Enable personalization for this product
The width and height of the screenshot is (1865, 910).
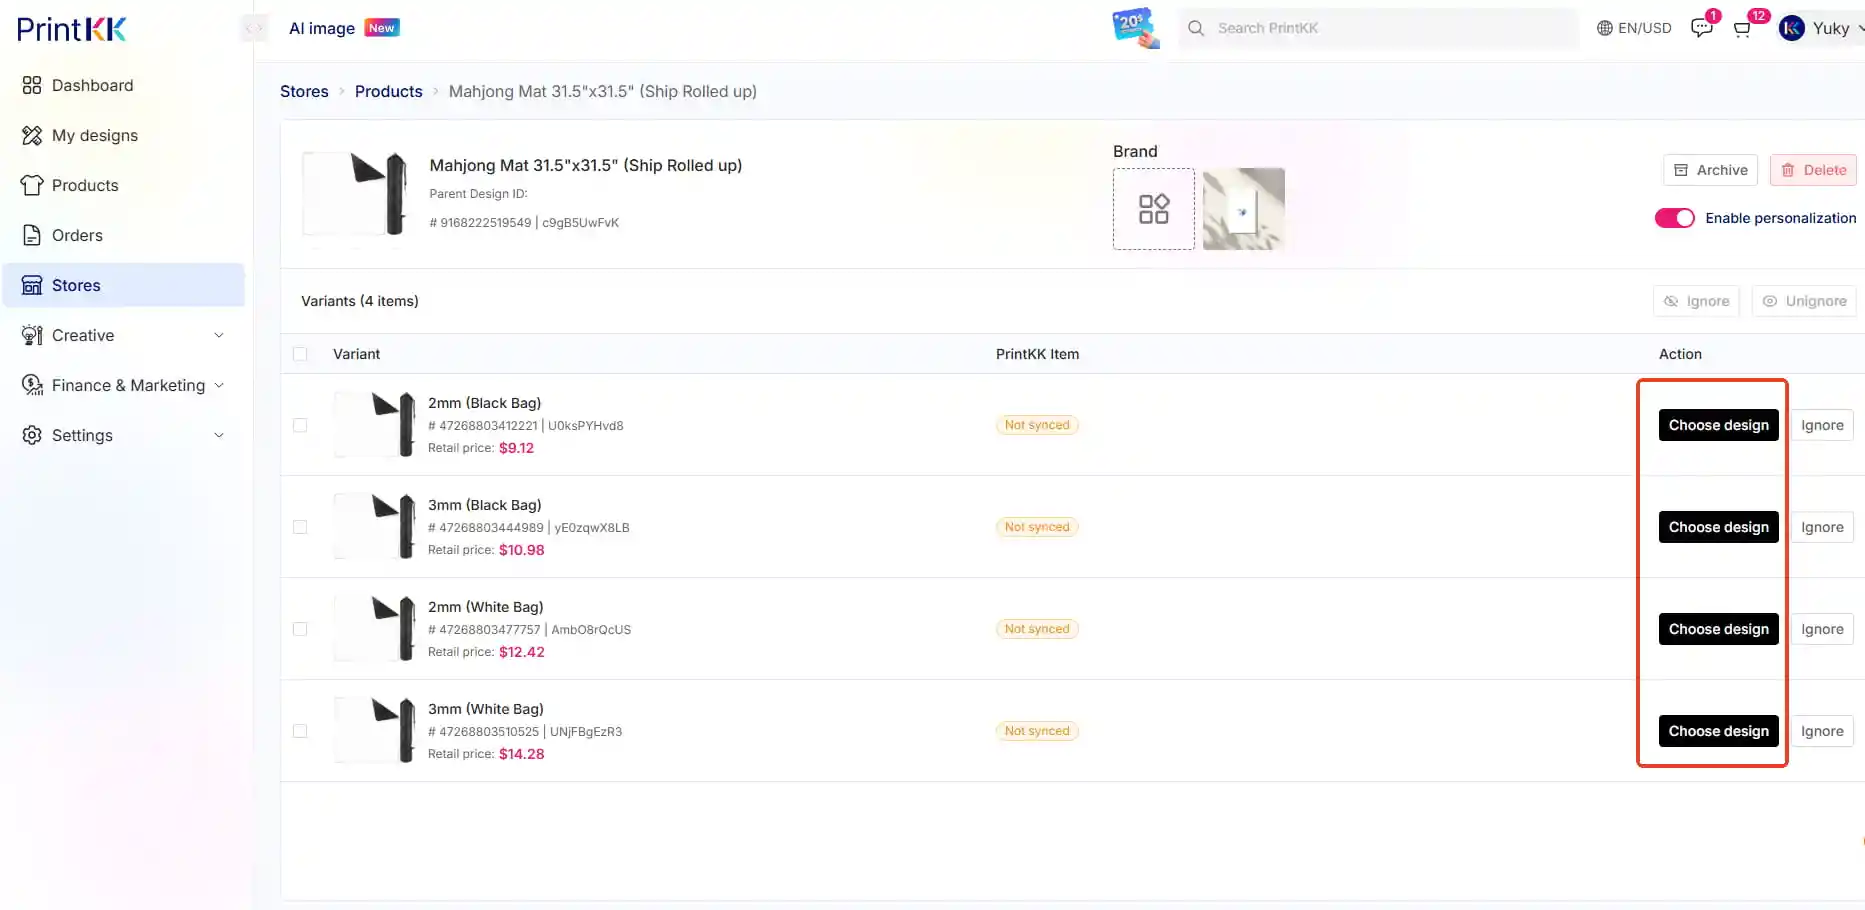[1674, 217]
